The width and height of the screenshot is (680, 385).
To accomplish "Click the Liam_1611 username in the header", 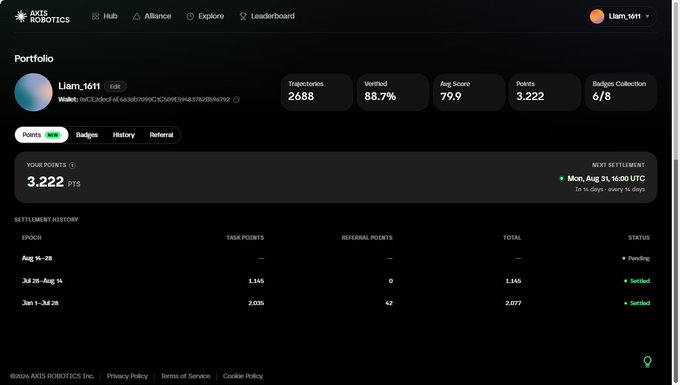I will coord(624,16).
